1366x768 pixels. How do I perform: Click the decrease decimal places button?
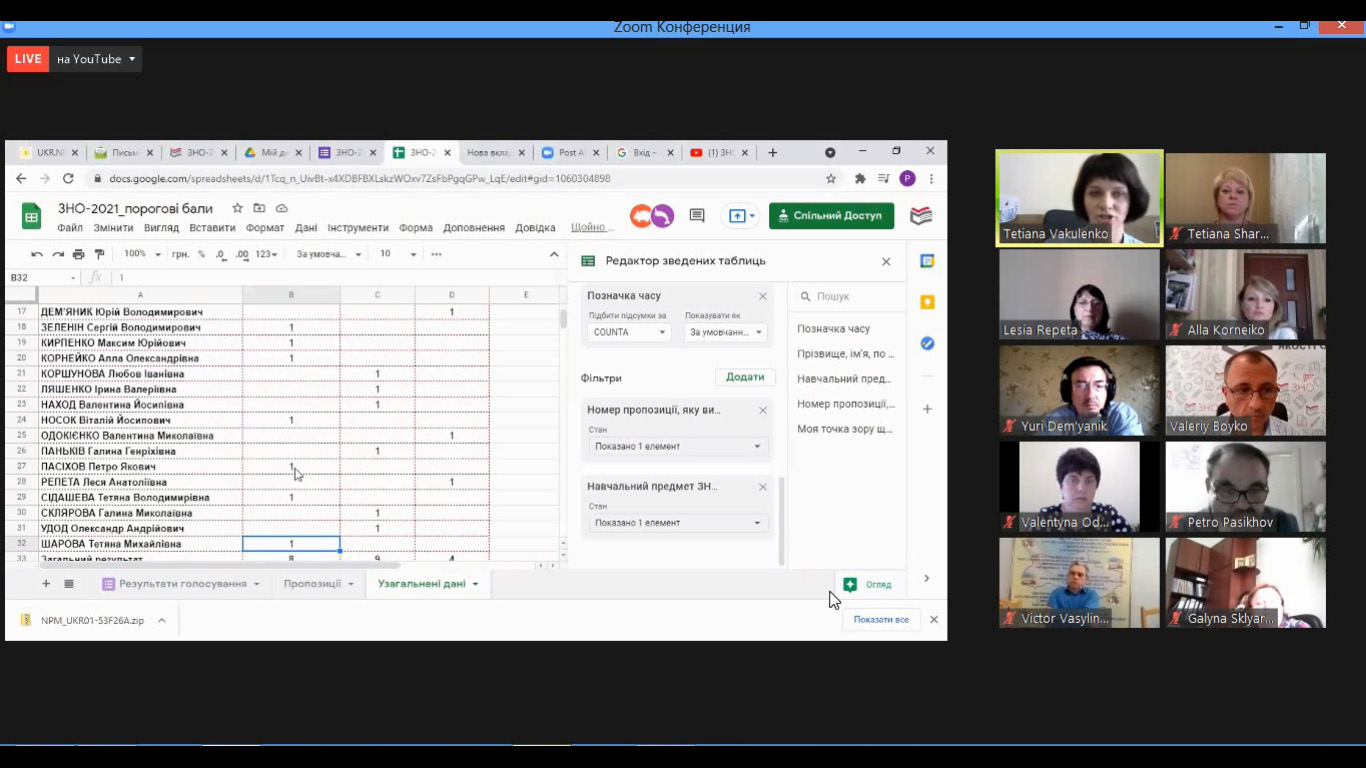click(221, 254)
